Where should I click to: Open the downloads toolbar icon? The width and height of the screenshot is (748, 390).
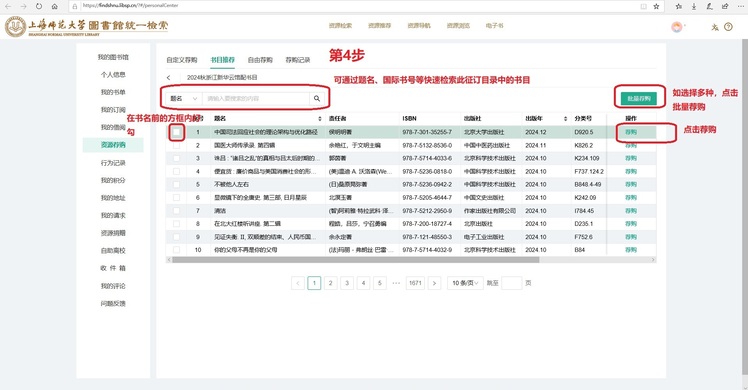(x=694, y=6)
